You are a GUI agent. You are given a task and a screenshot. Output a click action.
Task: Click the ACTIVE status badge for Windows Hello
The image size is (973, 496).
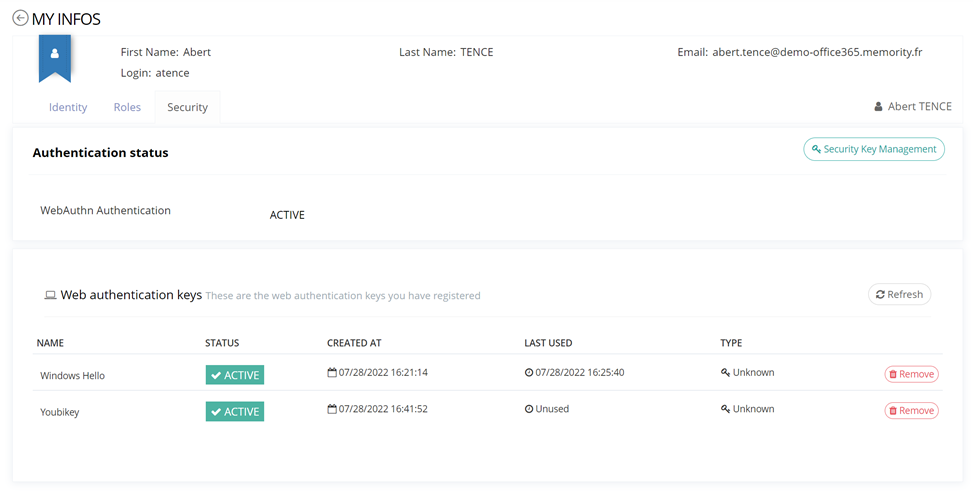tap(235, 375)
